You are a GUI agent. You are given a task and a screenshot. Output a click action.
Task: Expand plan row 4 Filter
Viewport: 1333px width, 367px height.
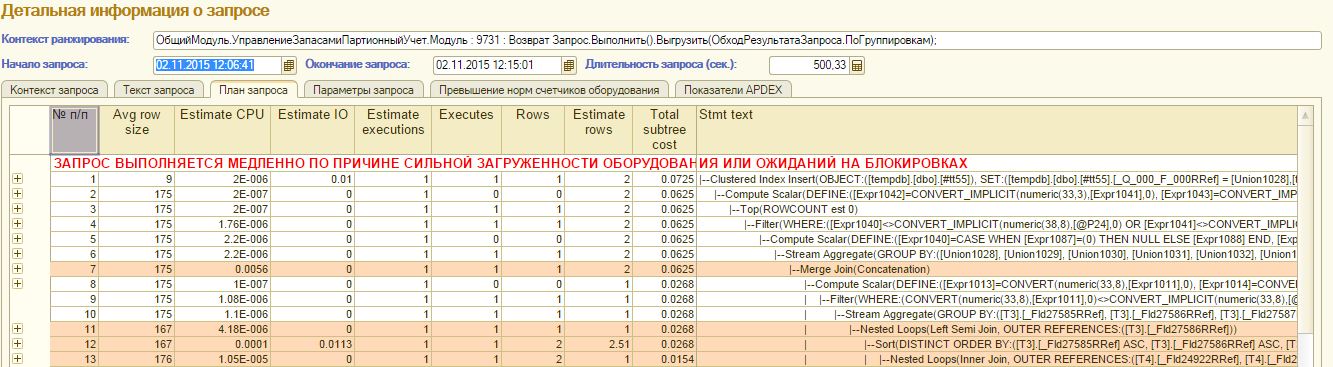(x=17, y=223)
